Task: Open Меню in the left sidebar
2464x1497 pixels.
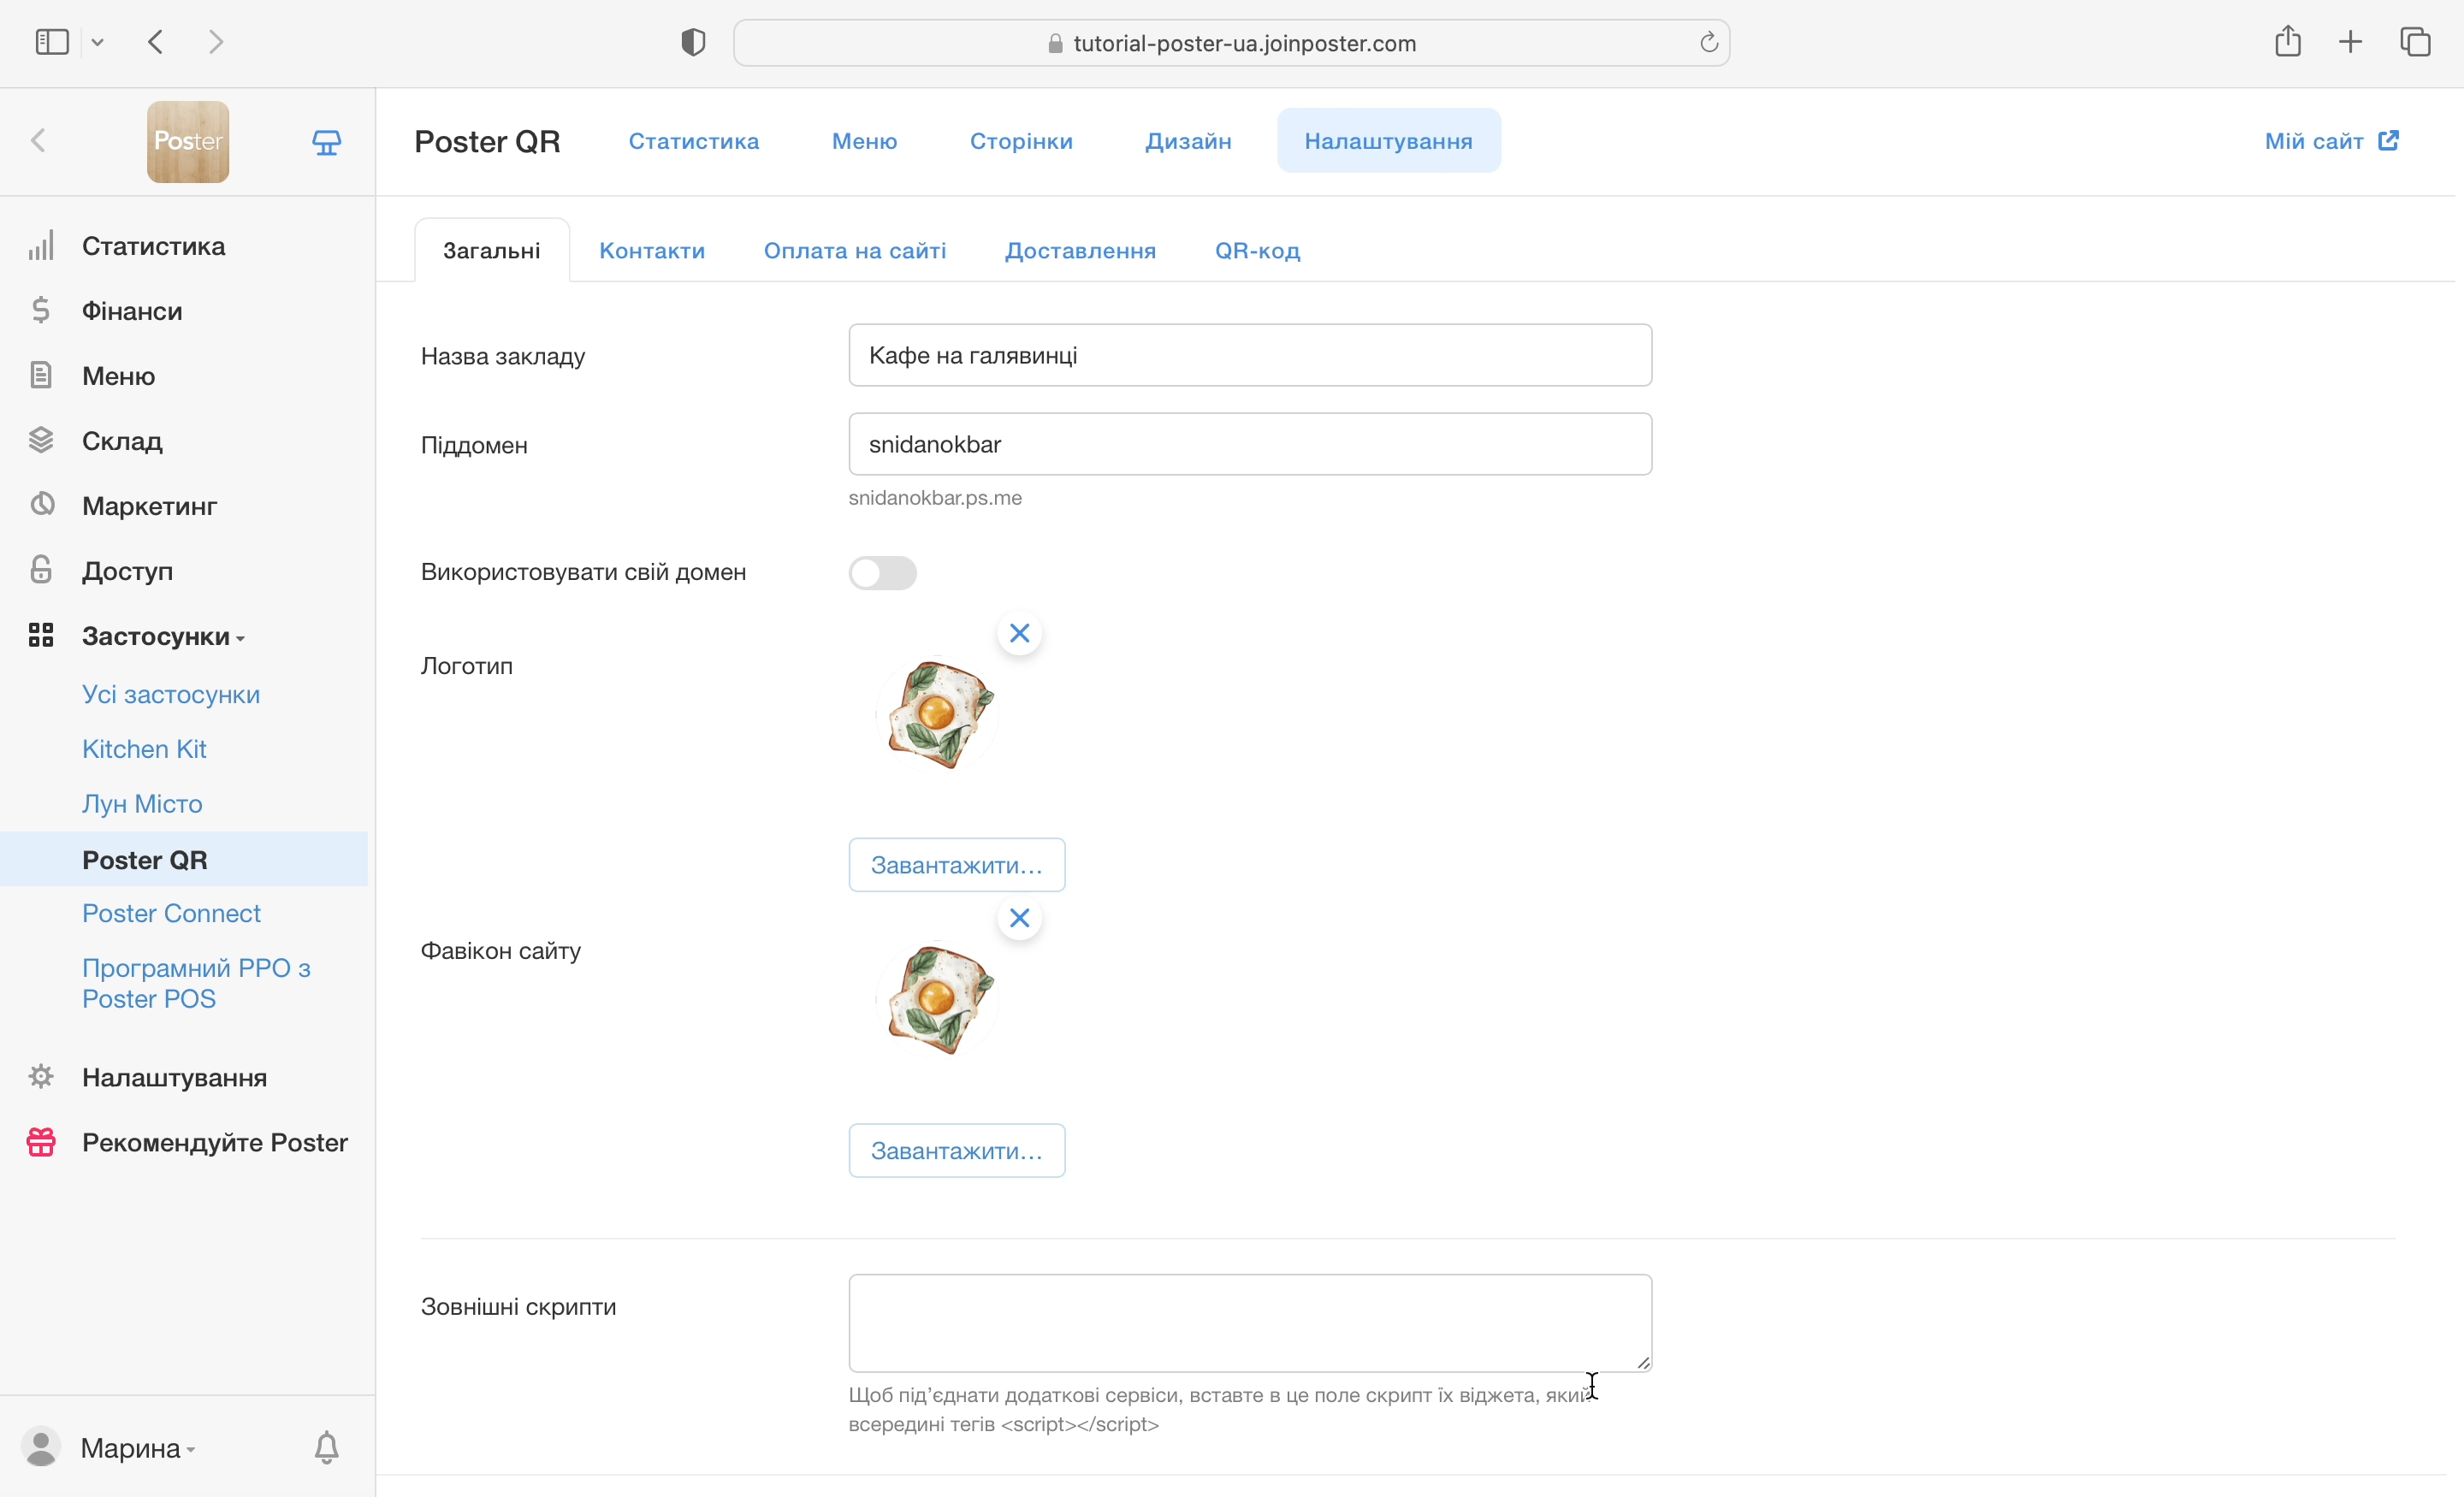Action: tap(118, 376)
